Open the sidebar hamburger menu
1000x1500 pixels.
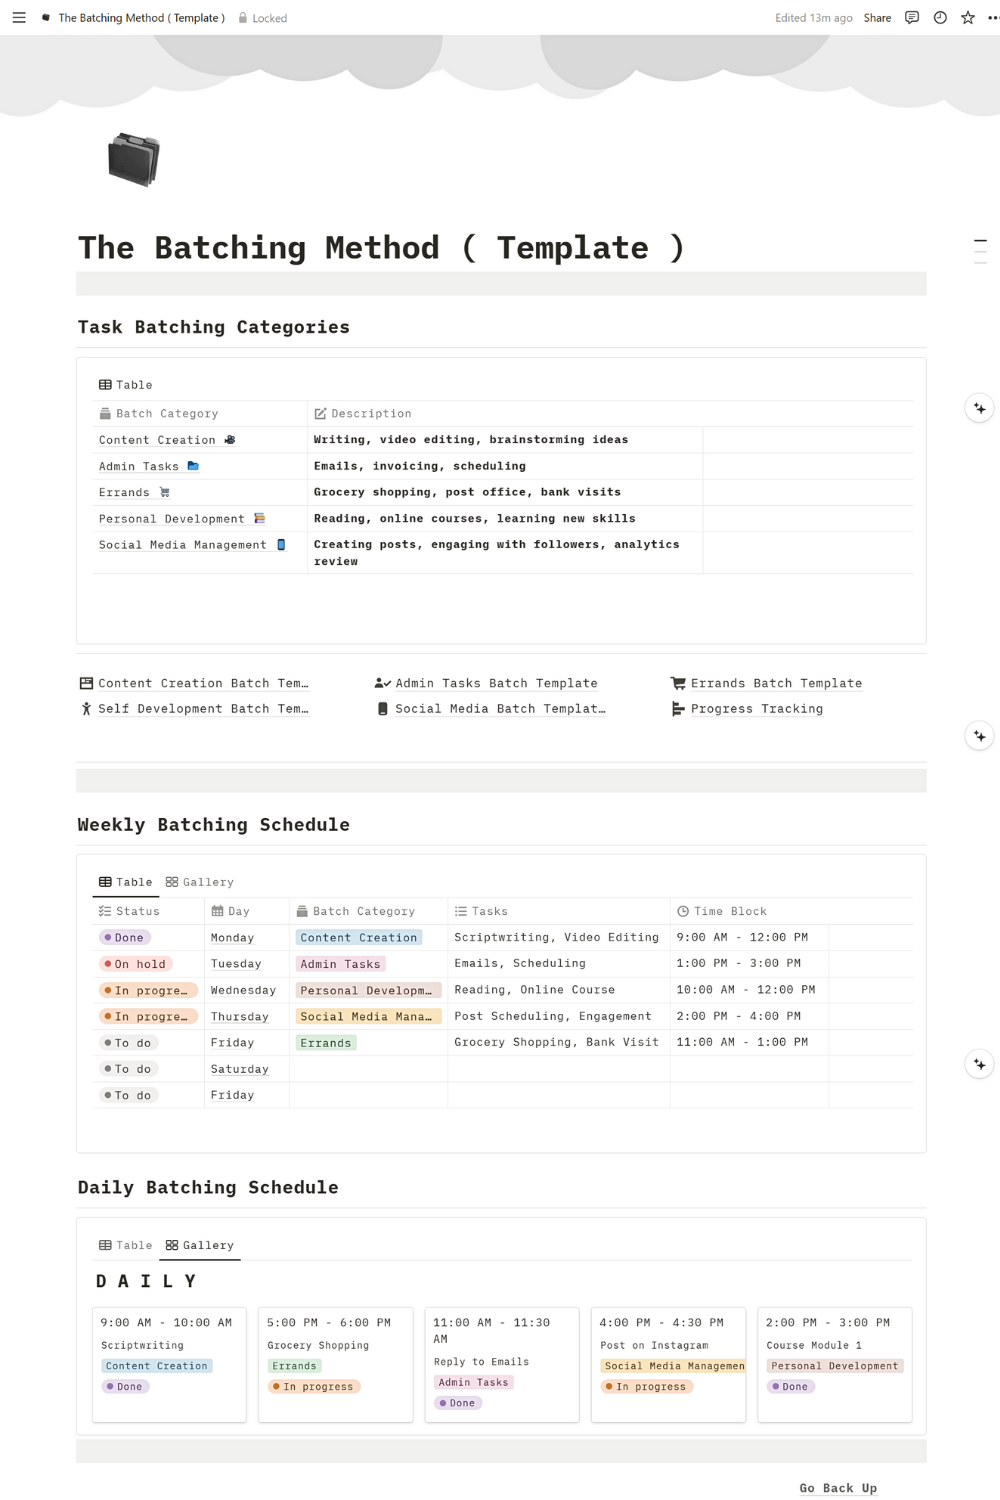pos(19,18)
